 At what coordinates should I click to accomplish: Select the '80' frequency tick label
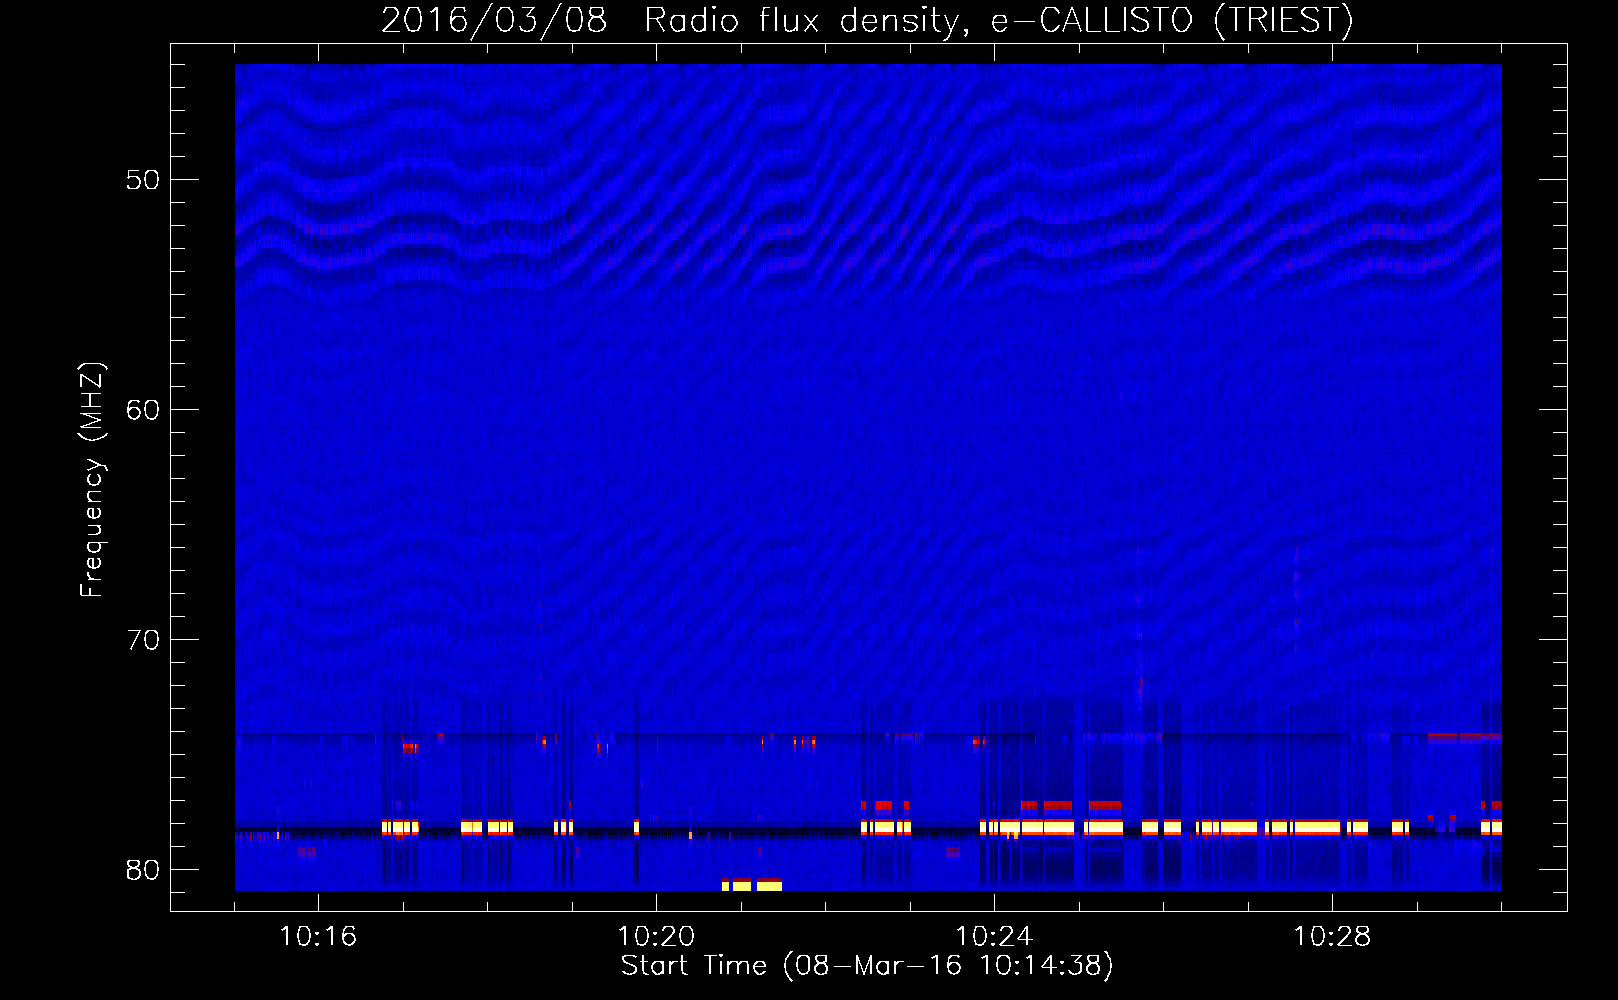[143, 870]
